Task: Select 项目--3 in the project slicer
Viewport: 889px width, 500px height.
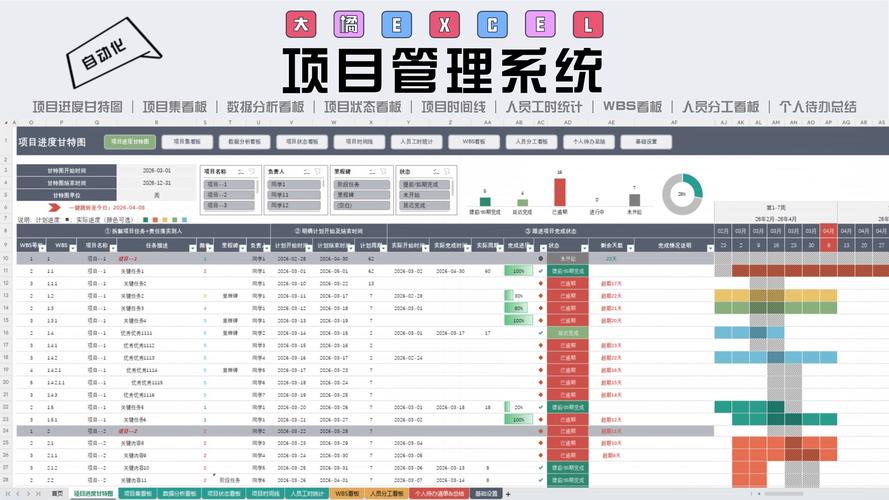Action: tap(228, 205)
